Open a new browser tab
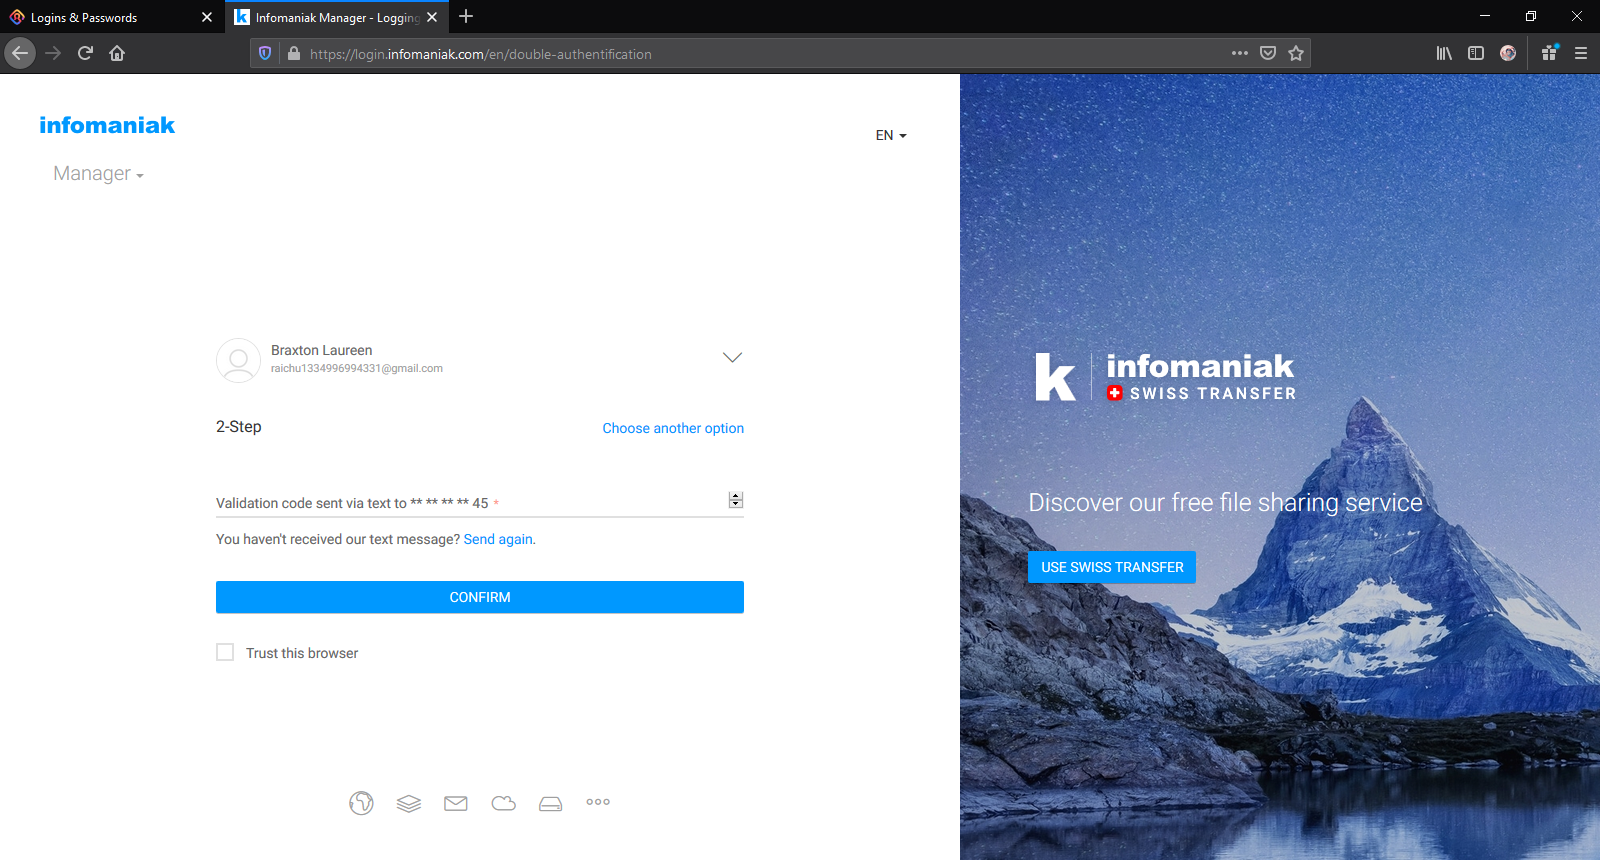The width and height of the screenshot is (1600, 860). pos(466,17)
